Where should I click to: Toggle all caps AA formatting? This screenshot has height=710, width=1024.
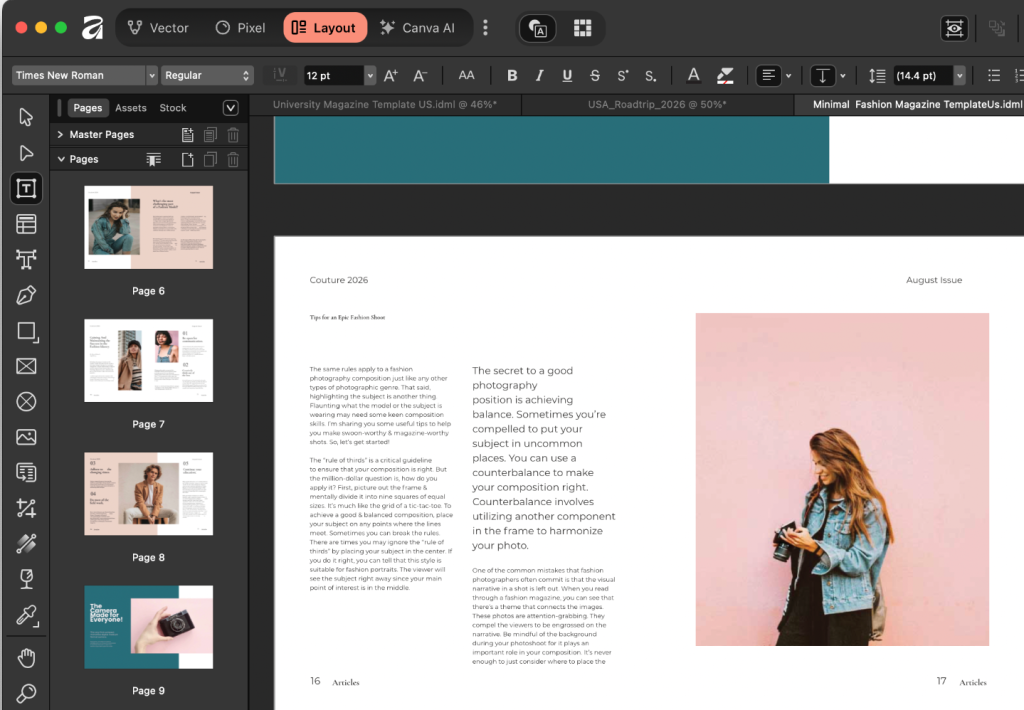click(466, 75)
